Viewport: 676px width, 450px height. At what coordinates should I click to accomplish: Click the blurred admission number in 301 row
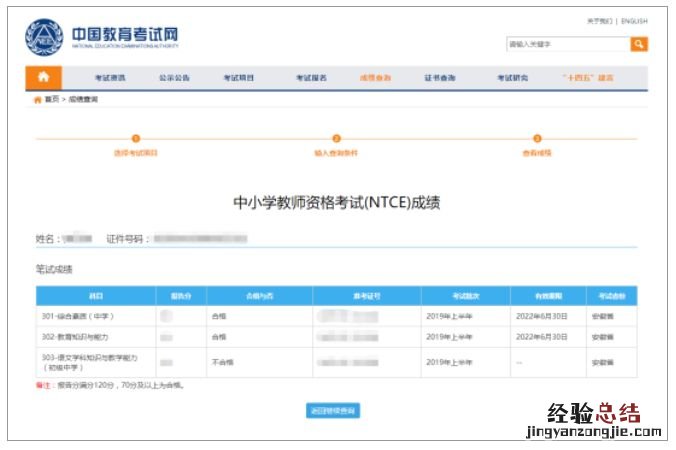348,316
